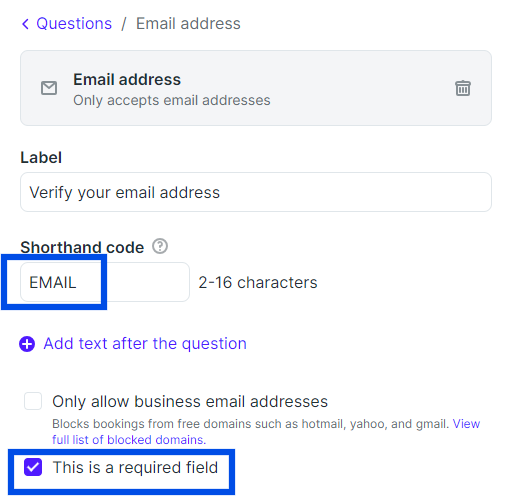Uncheck the This is a required field box
This screenshot has height=496, width=505.
pos(33,467)
